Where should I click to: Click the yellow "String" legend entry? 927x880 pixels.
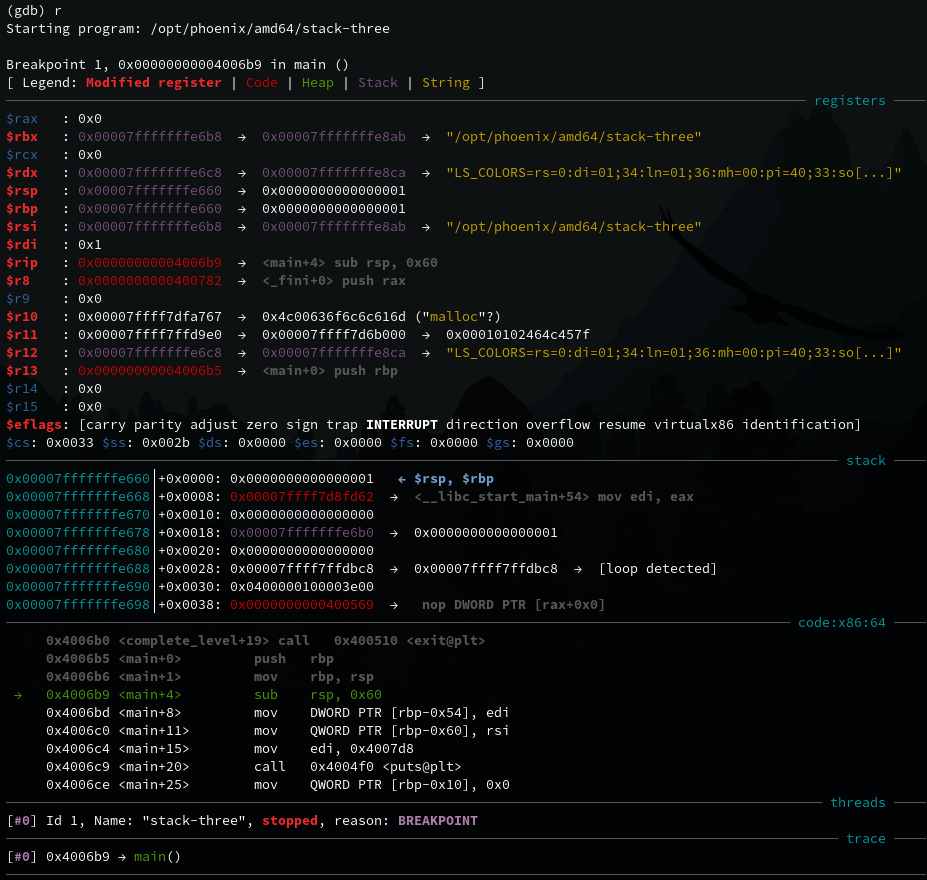tap(445, 83)
